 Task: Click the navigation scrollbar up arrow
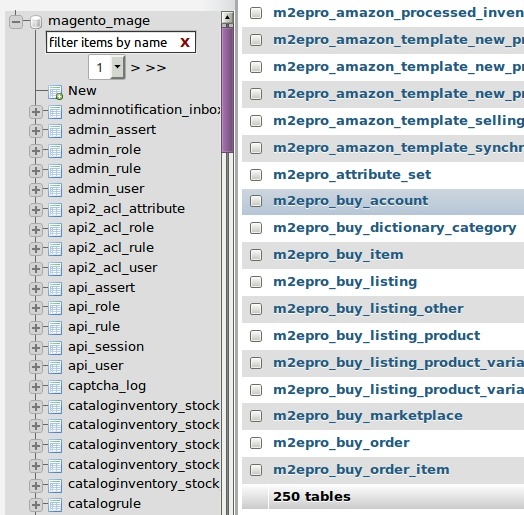(227, 17)
